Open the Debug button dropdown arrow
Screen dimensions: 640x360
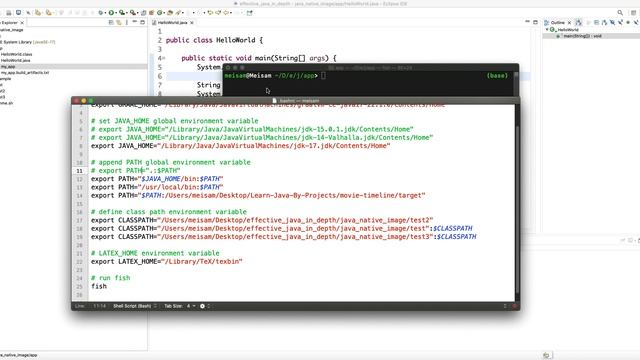[x=105, y=13]
